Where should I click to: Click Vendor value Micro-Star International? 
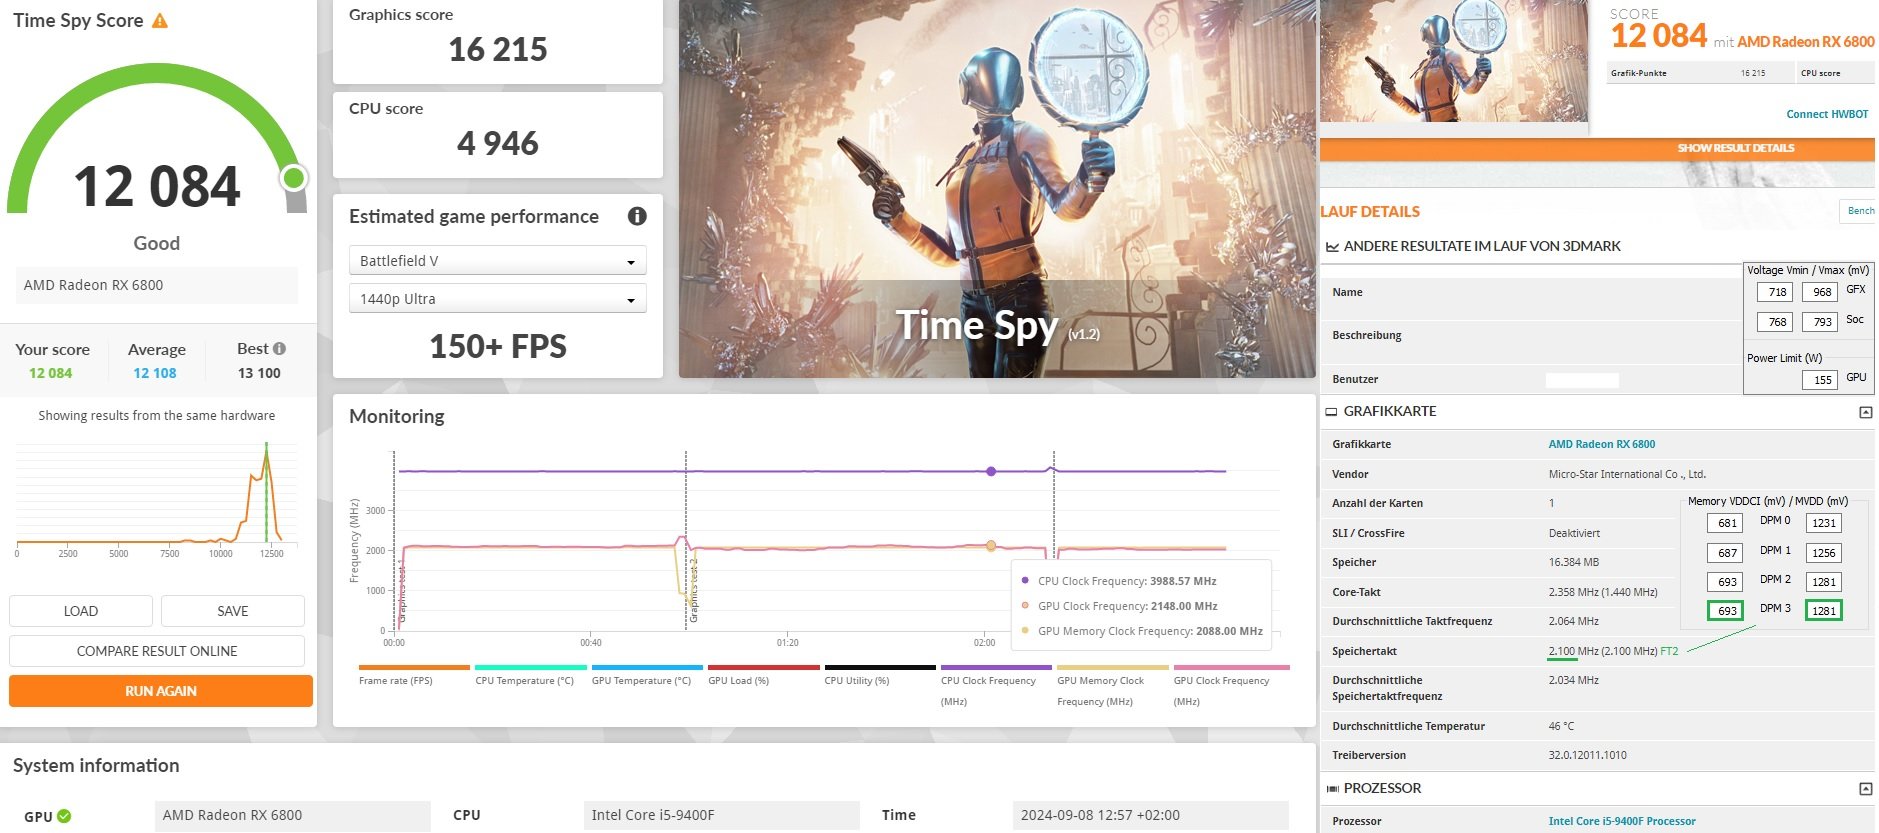click(1627, 474)
